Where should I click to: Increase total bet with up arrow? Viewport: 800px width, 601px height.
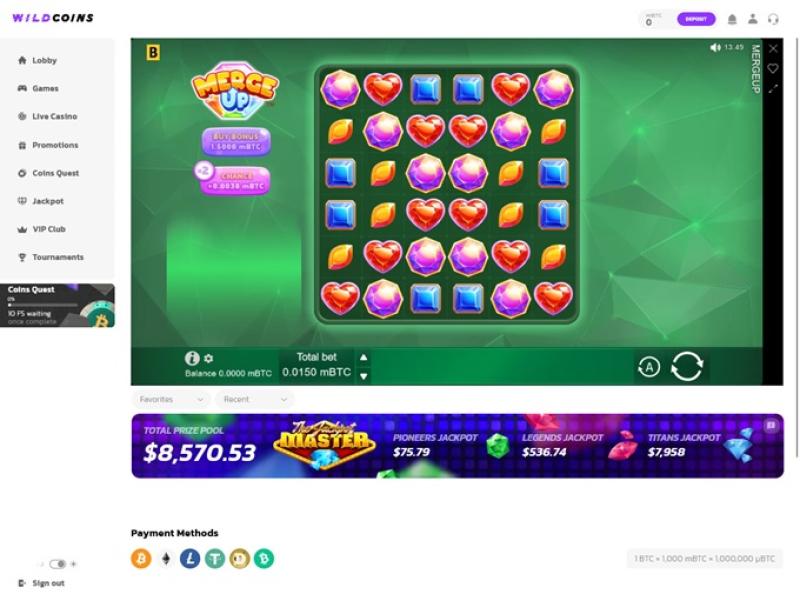[x=363, y=358]
